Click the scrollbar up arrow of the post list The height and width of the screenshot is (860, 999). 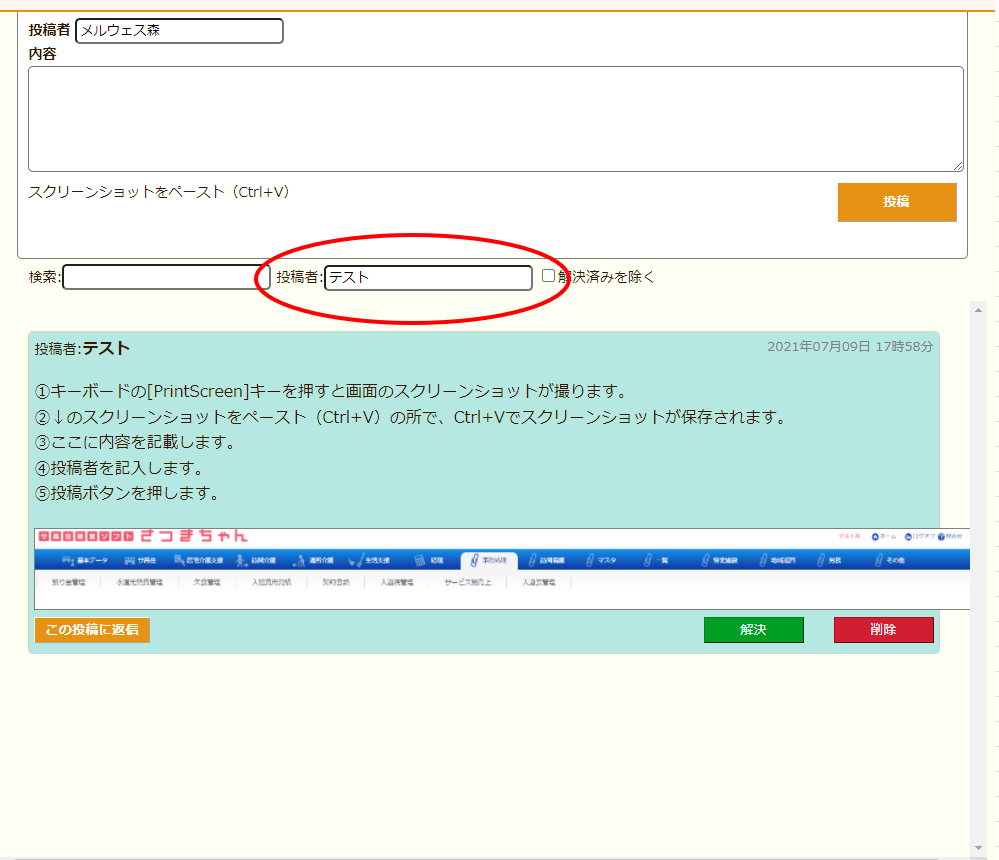pos(979,310)
